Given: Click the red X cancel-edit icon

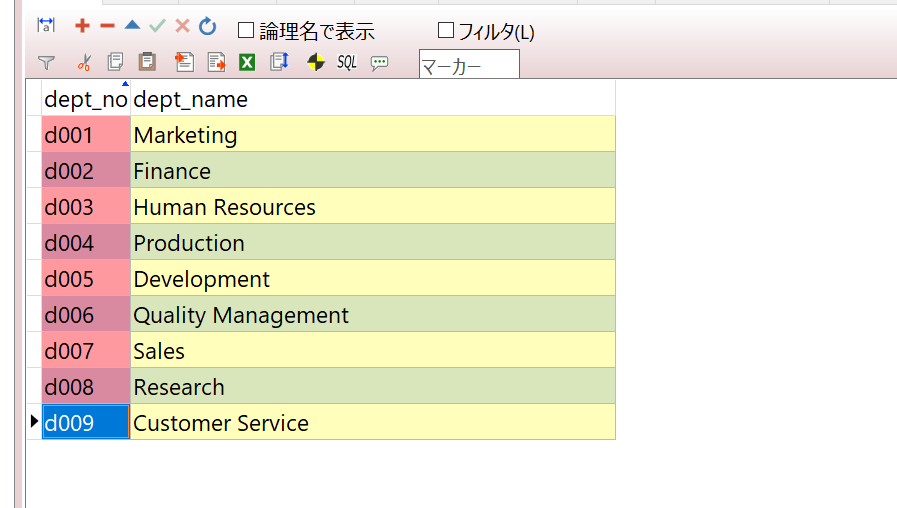Looking at the screenshot, I should (182, 26).
